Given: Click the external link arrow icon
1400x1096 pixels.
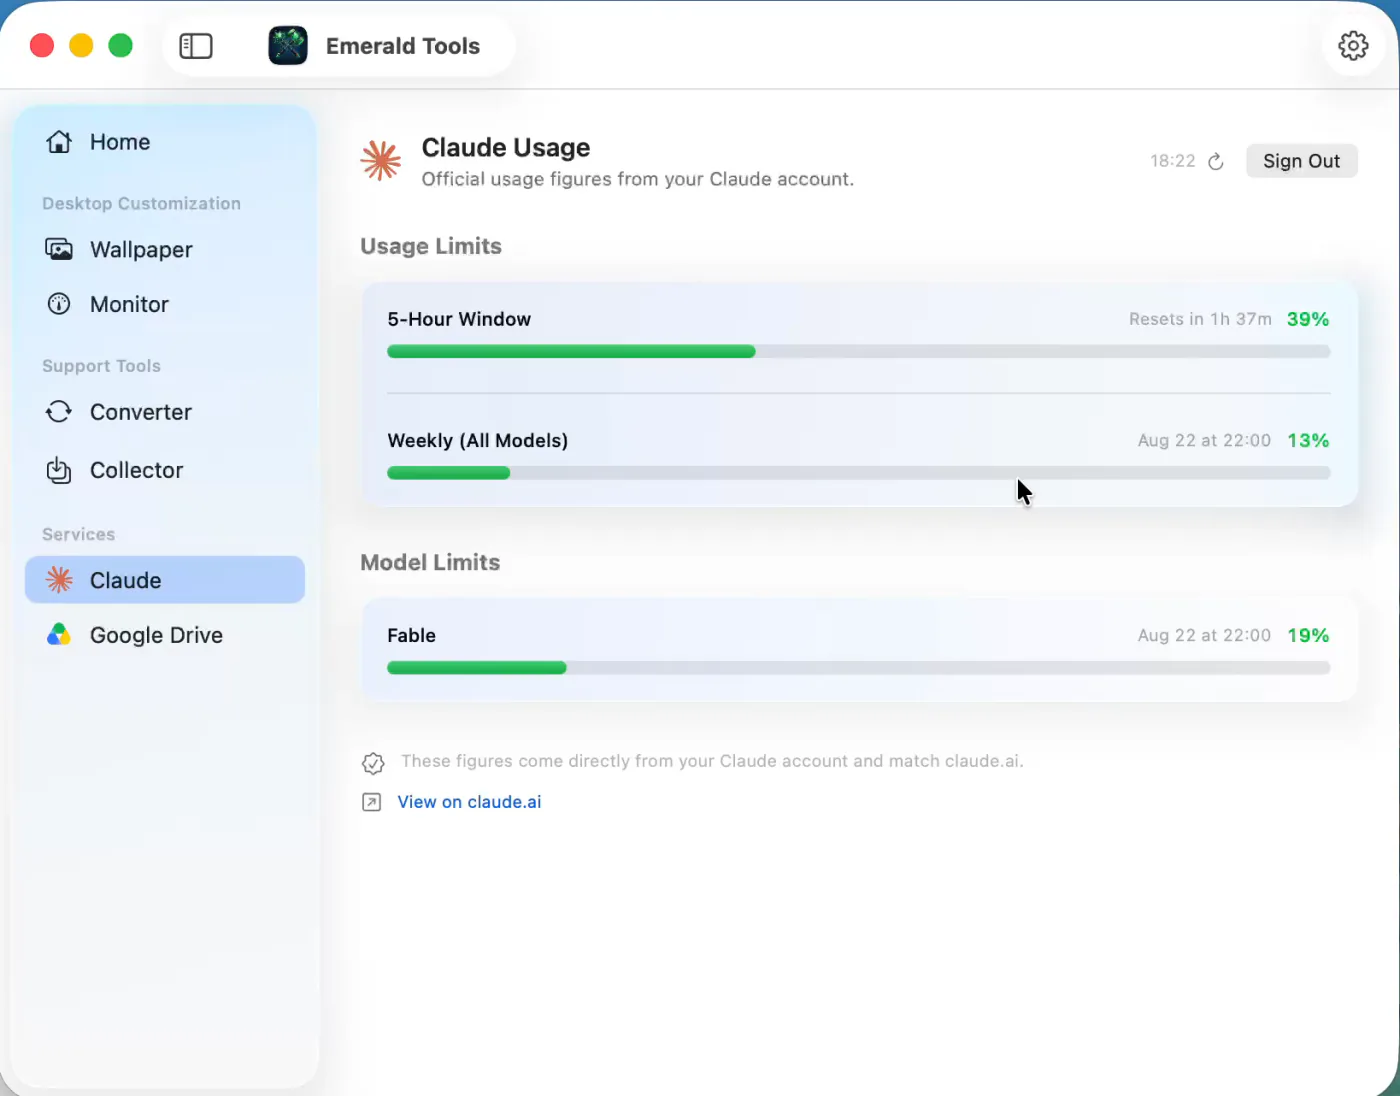Looking at the screenshot, I should pyautogui.click(x=371, y=802).
